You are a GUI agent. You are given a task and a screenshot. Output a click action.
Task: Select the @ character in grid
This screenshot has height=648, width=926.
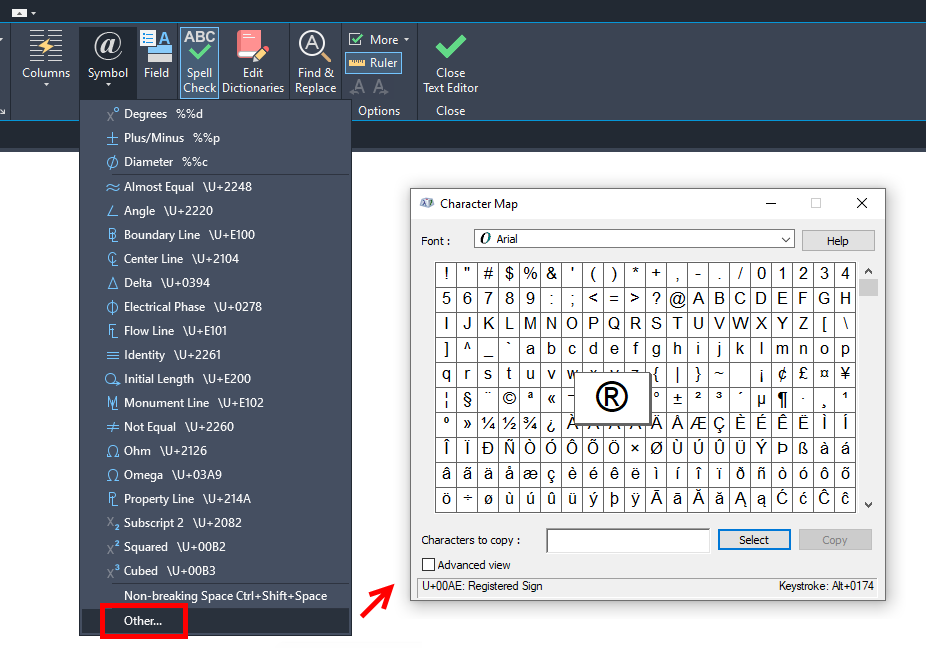tap(677, 299)
